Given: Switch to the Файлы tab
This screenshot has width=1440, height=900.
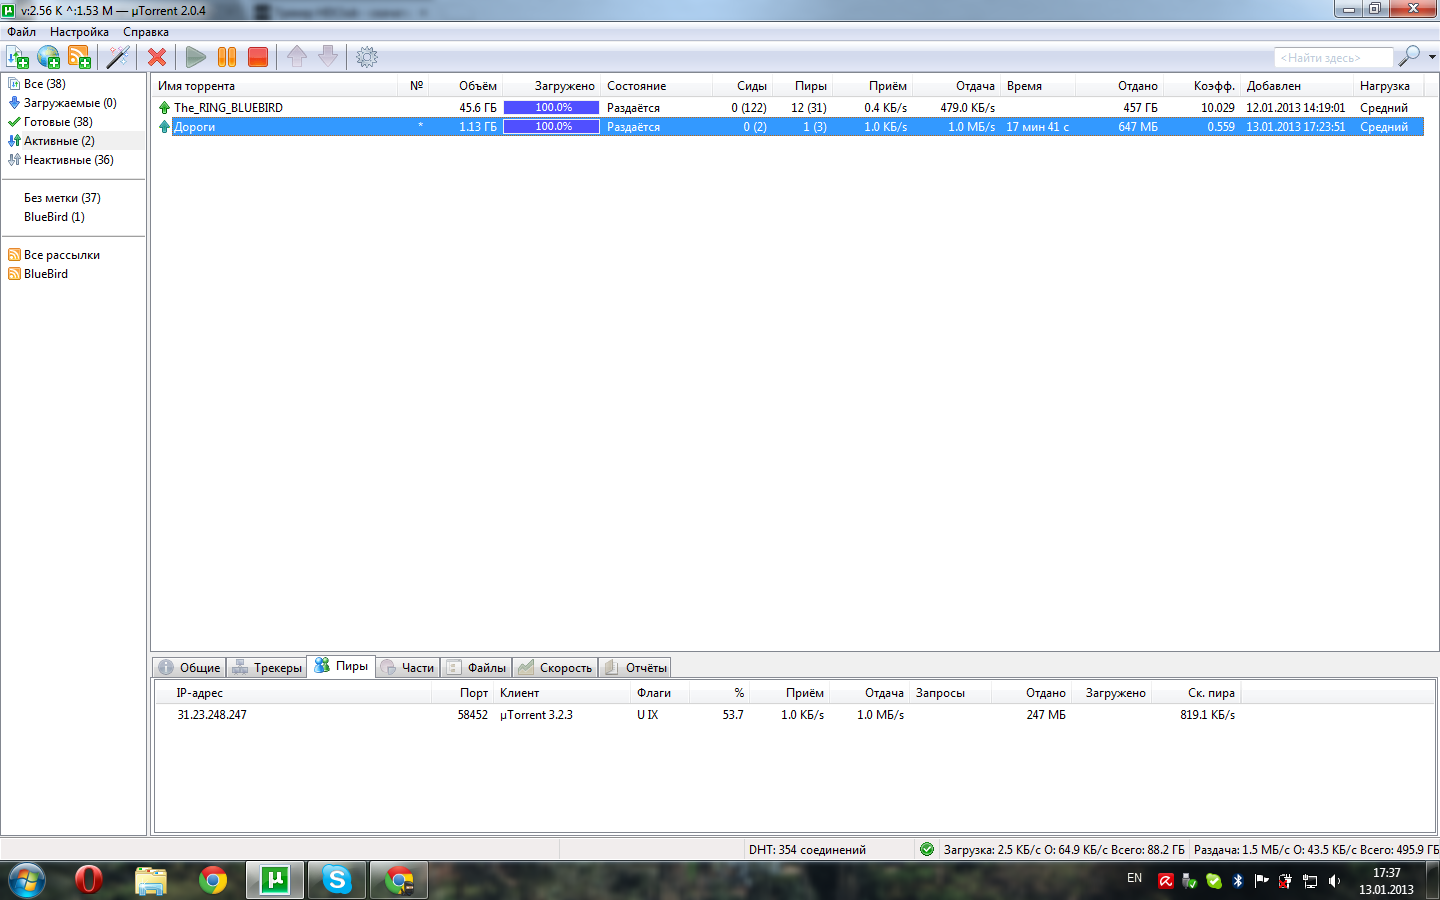Looking at the screenshot, I should [476, 668].
